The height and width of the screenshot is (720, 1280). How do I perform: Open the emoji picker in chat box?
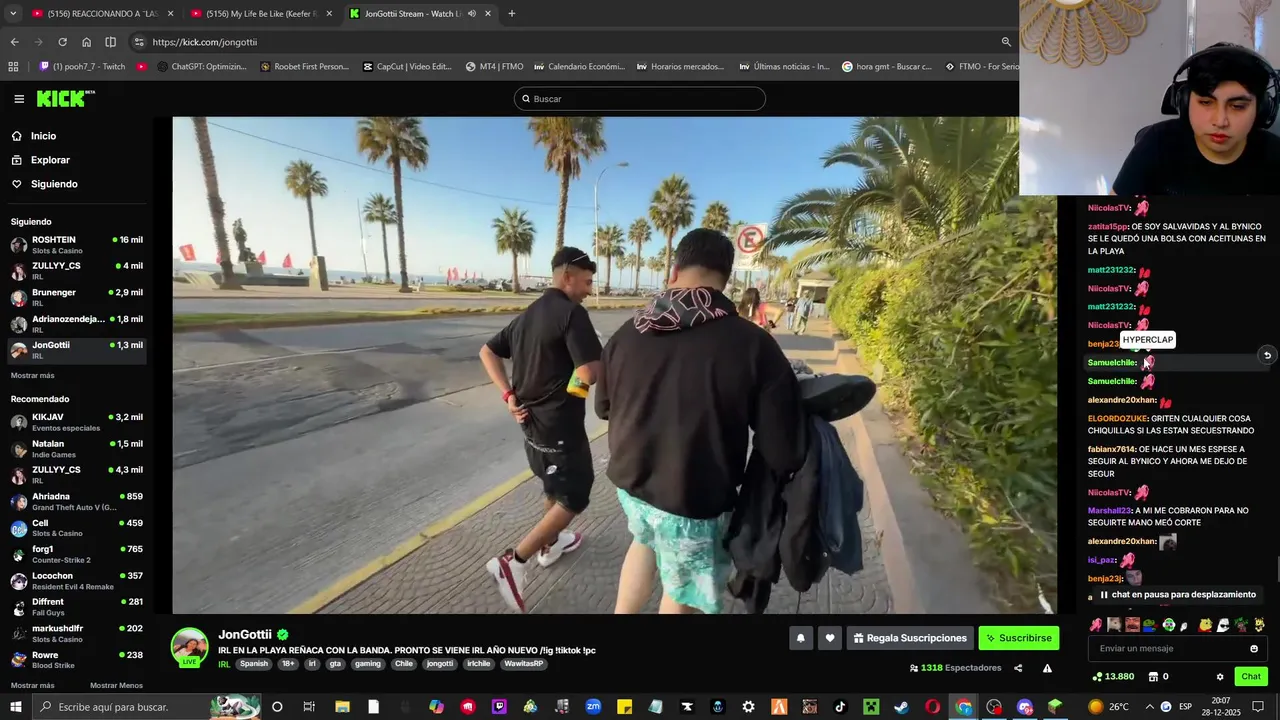1254,648
